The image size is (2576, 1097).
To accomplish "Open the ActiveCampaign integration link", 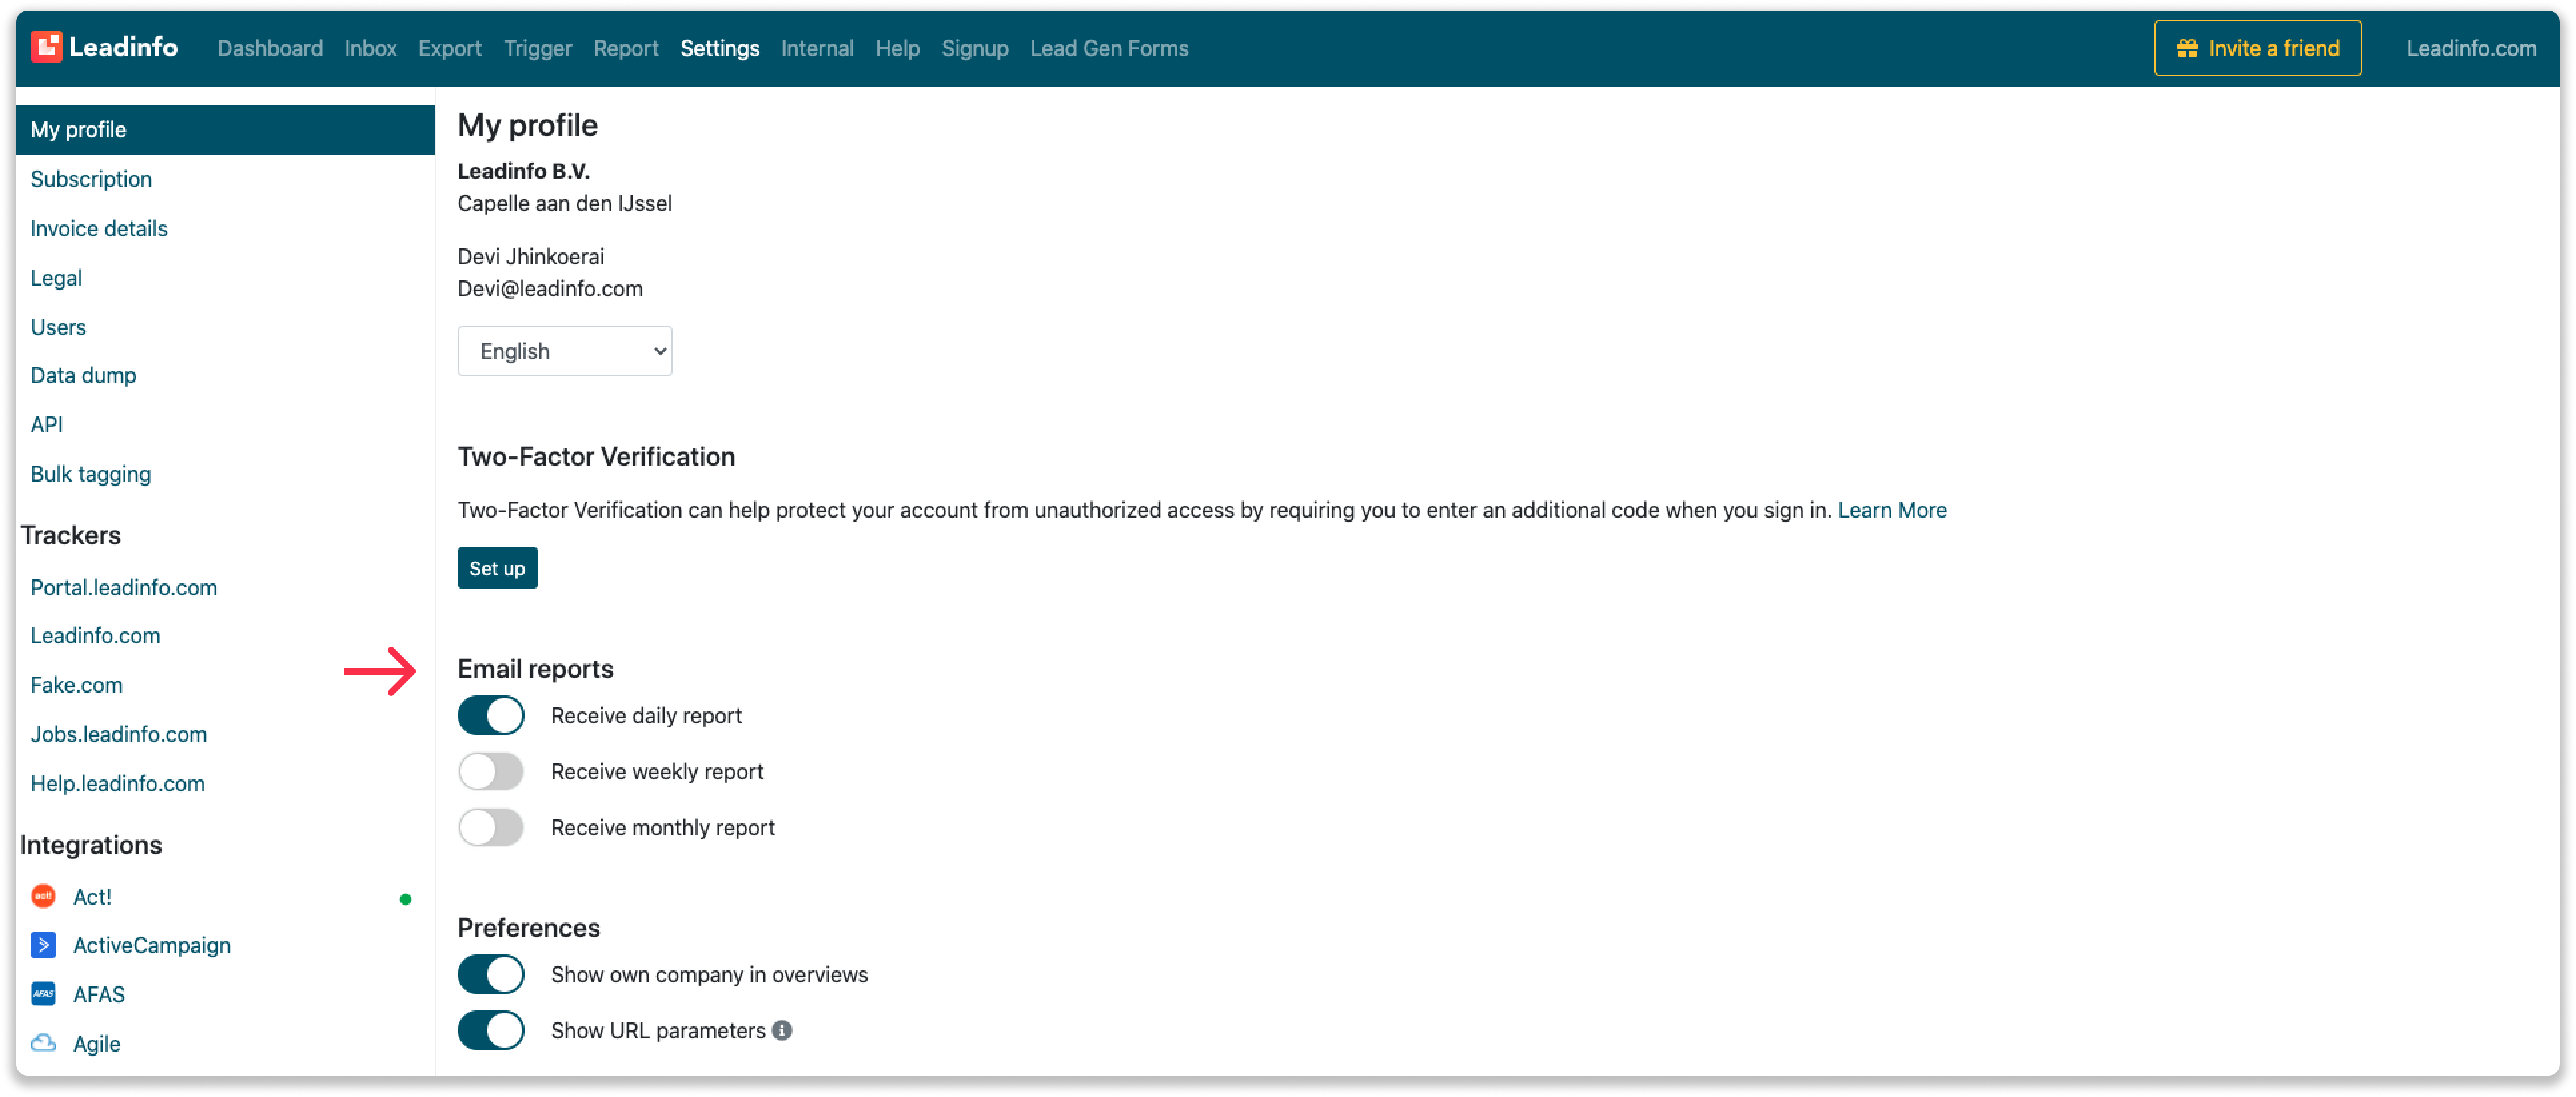I will [x=152, y=945].
